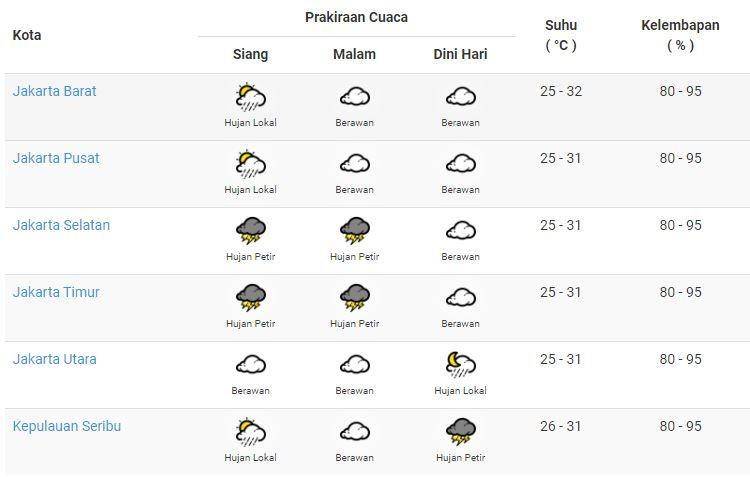Open the Jakarta Pusat city link
Image resolution: width=750 pixels, height=477 pixels.
pos(56,158)
